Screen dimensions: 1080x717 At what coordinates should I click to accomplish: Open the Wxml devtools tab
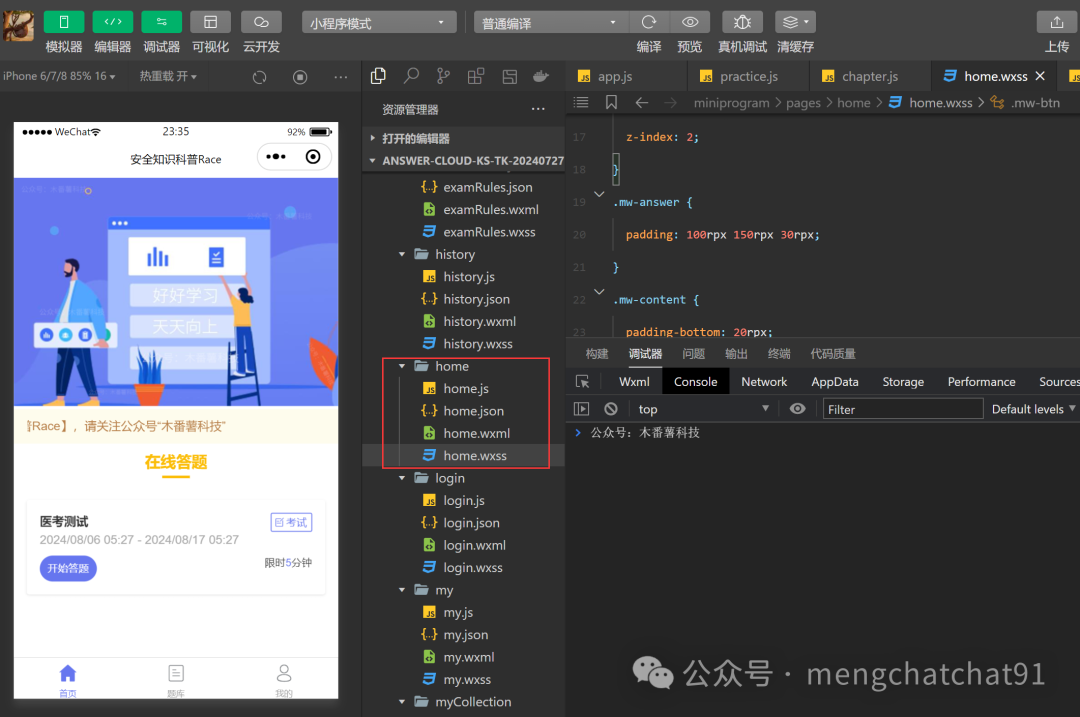click(x=634, y=382)
